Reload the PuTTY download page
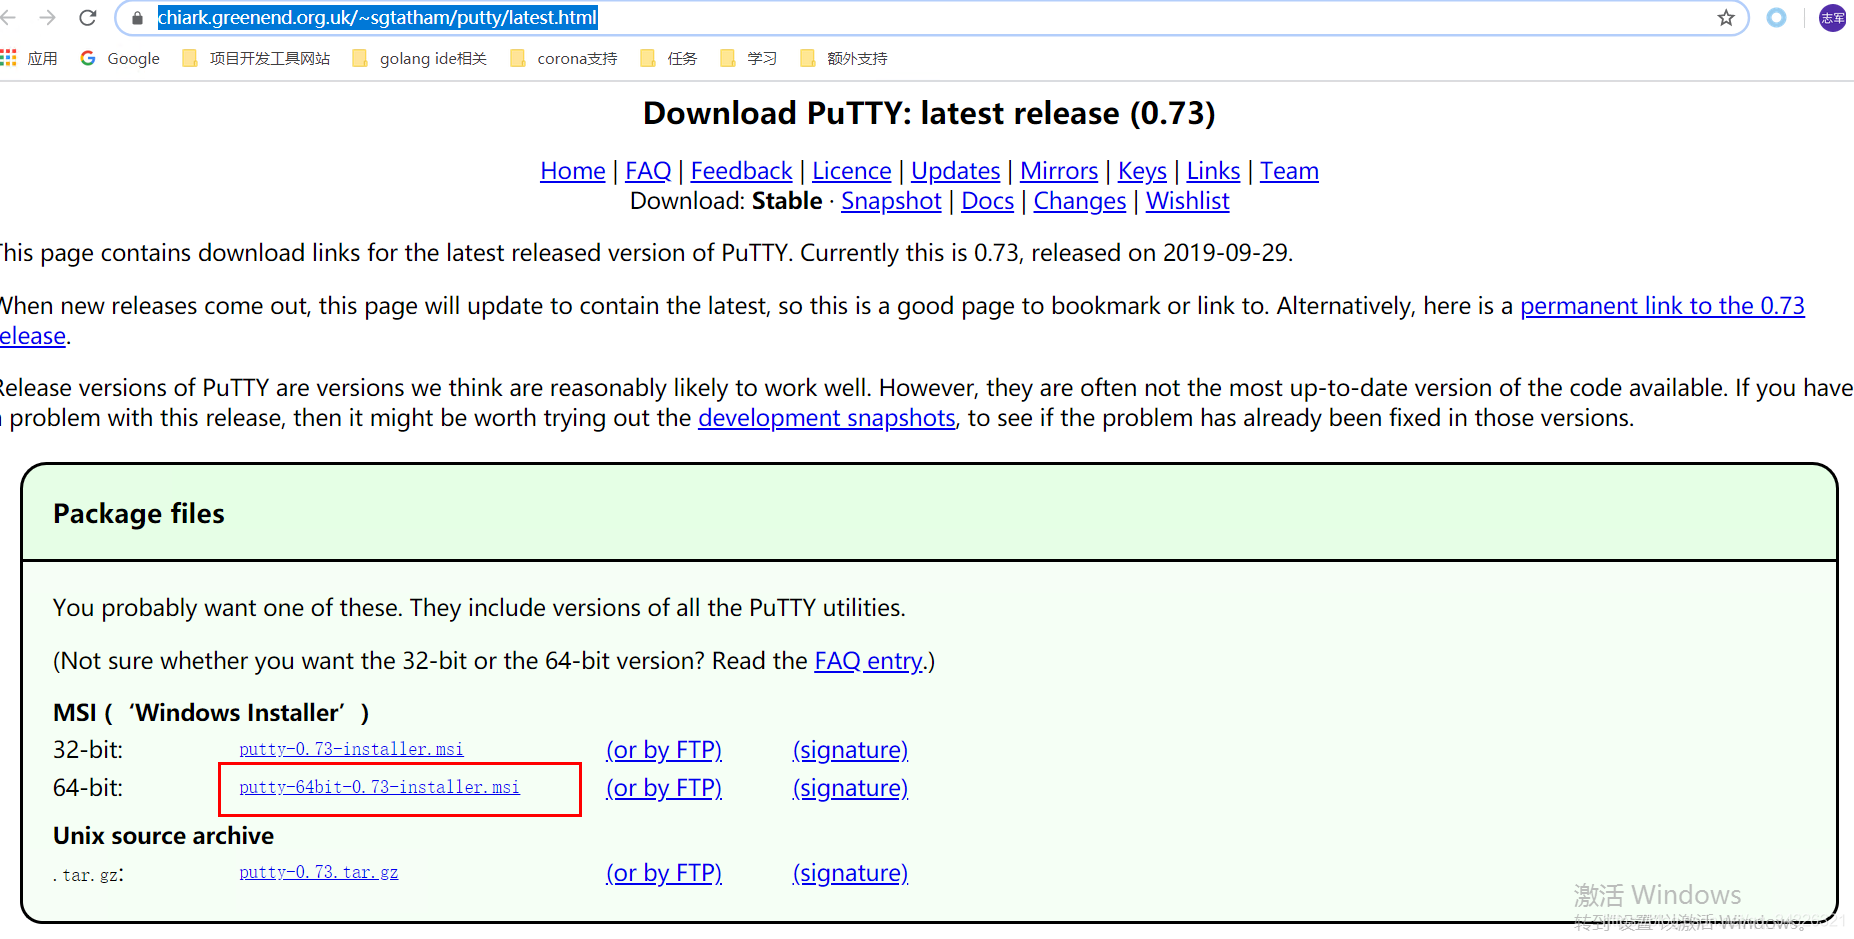Screen dimensions: 1854x939 [88, 18]
